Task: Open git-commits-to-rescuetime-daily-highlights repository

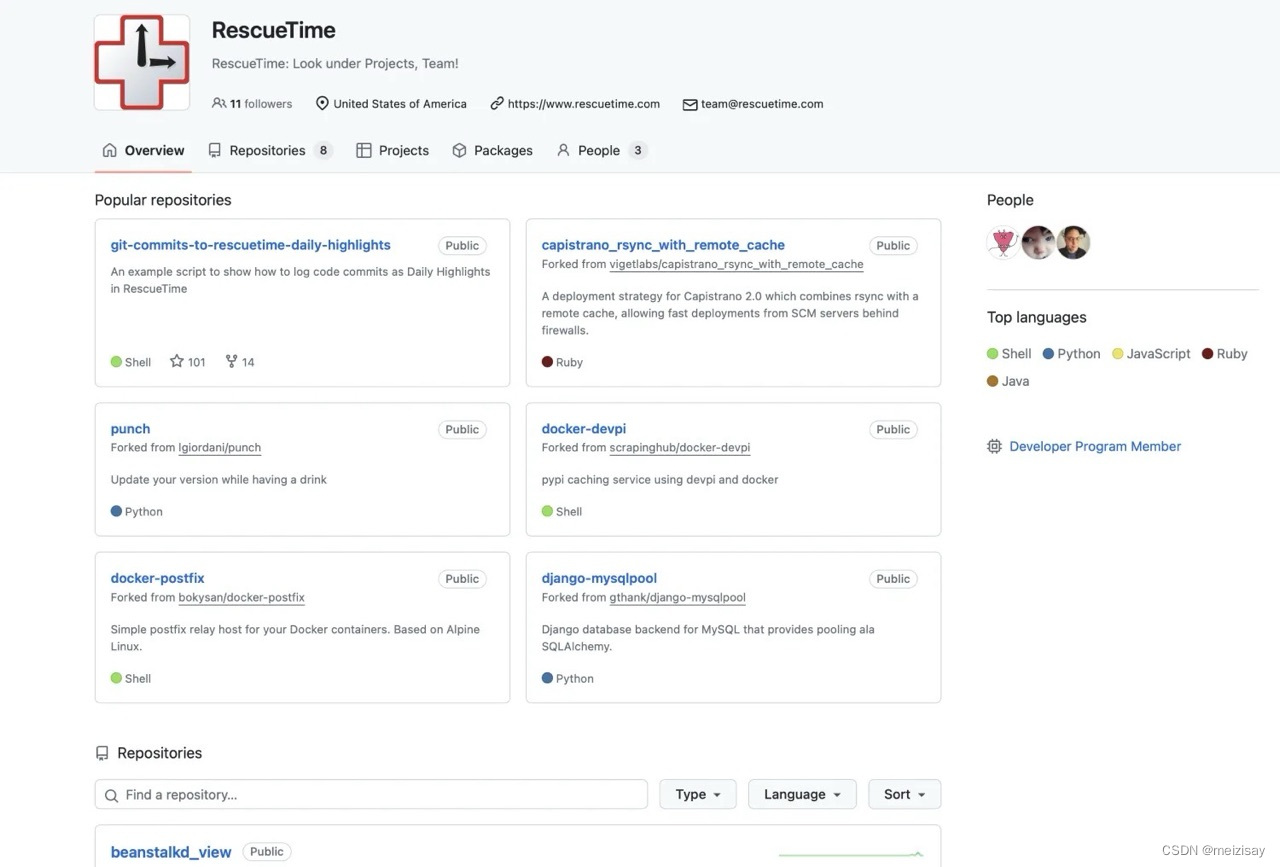Action: pos(251,245)
